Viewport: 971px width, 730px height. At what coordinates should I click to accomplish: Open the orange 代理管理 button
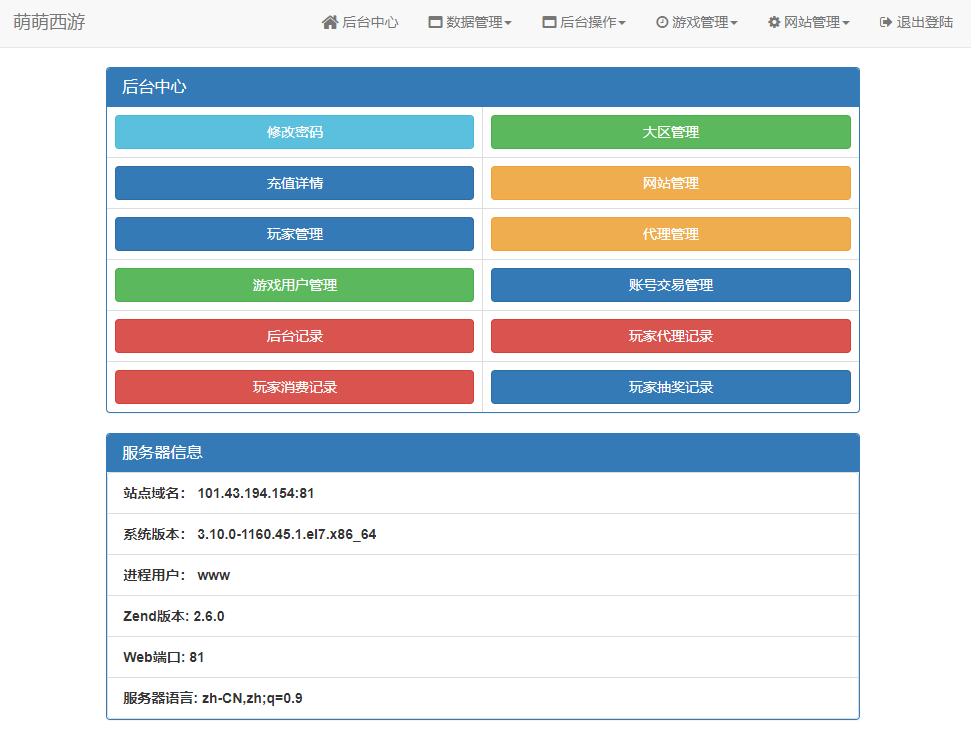click(671, 234)
